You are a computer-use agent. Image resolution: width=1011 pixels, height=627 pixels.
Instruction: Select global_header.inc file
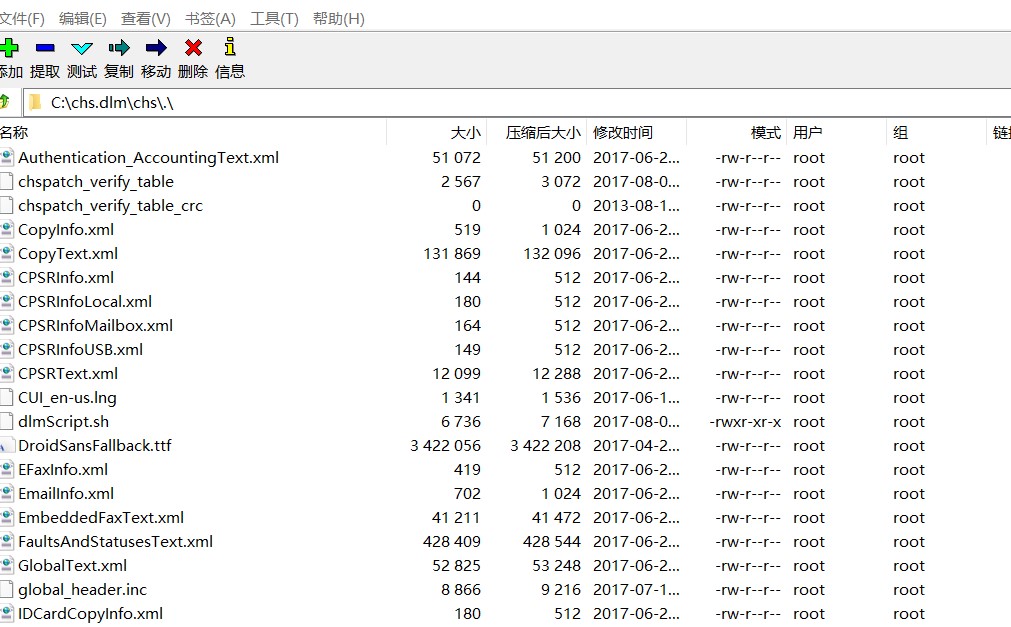coord(83,590)
